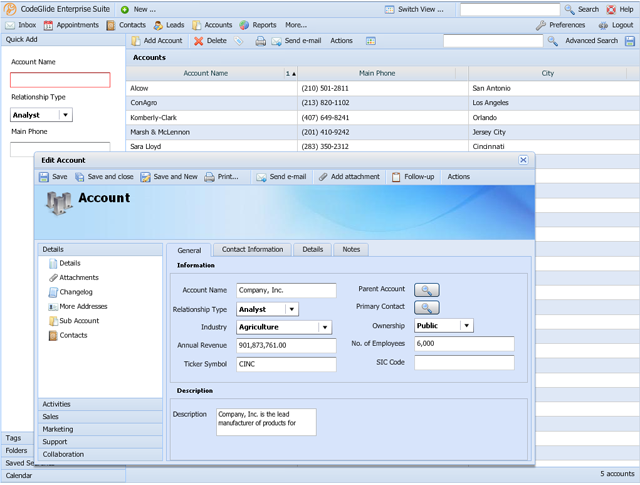Expand the Marketing section
640x485 pixels.
click(100, 429)
